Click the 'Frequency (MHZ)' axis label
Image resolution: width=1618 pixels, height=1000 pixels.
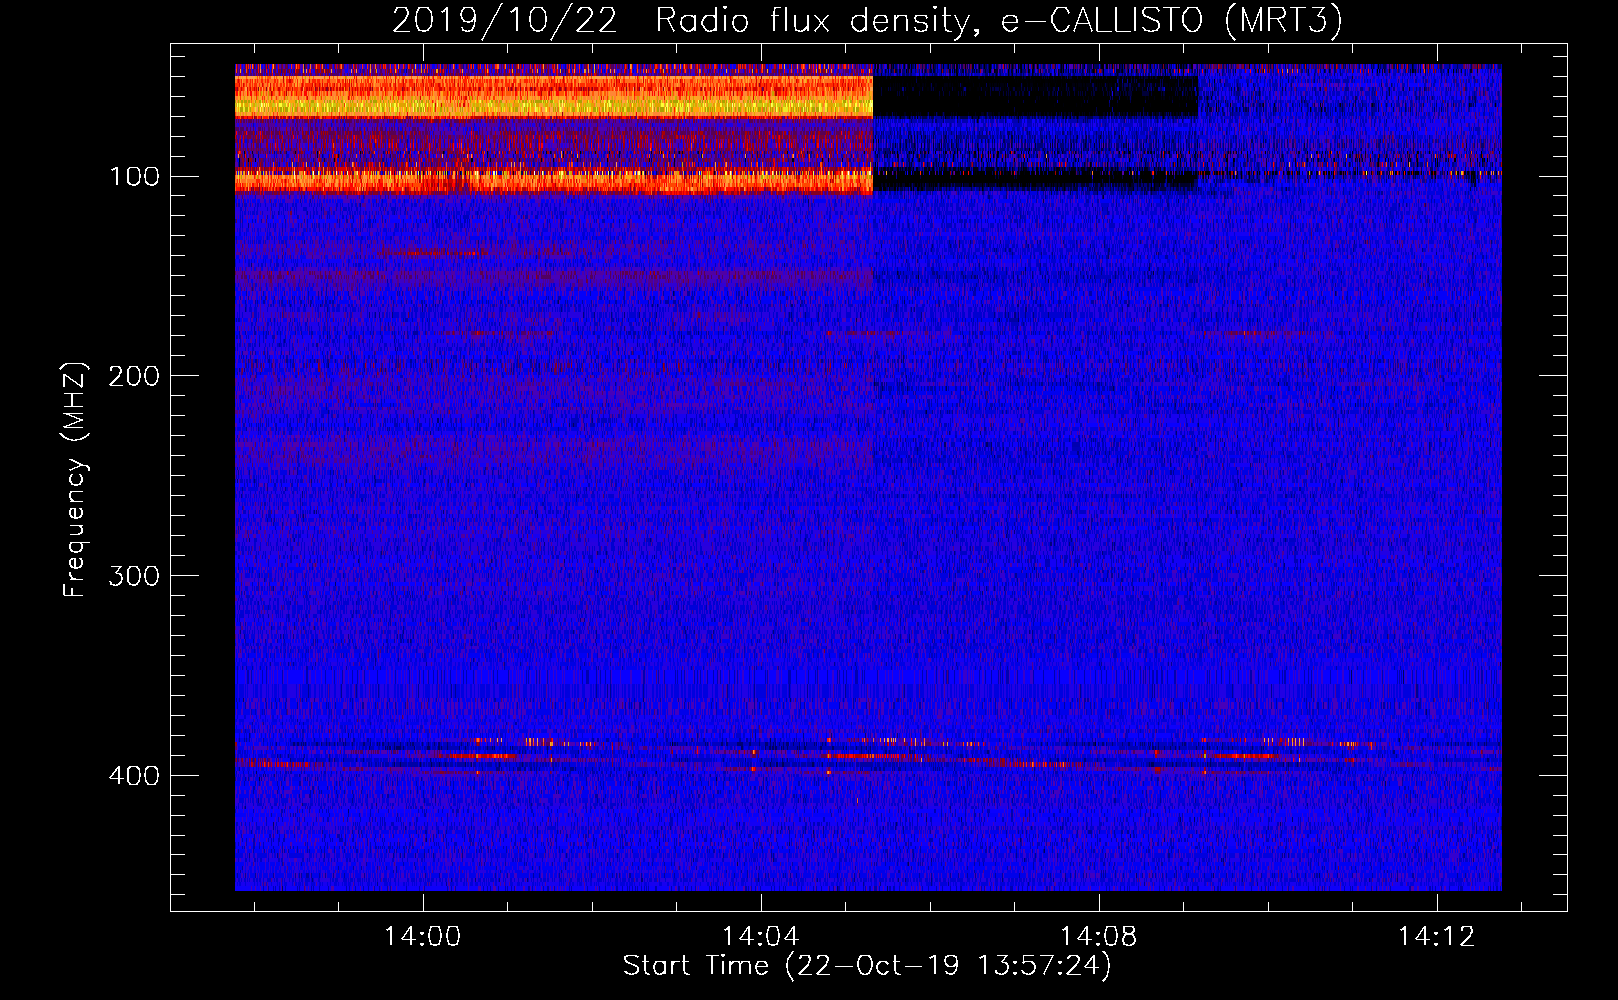click(x=75, y=480)
